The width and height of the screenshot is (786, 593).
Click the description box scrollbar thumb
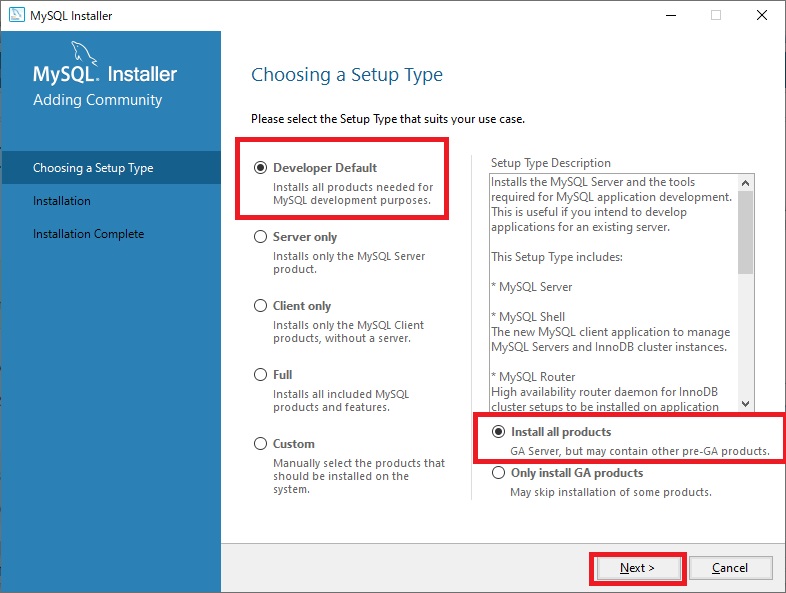click(x=745, y=232)
